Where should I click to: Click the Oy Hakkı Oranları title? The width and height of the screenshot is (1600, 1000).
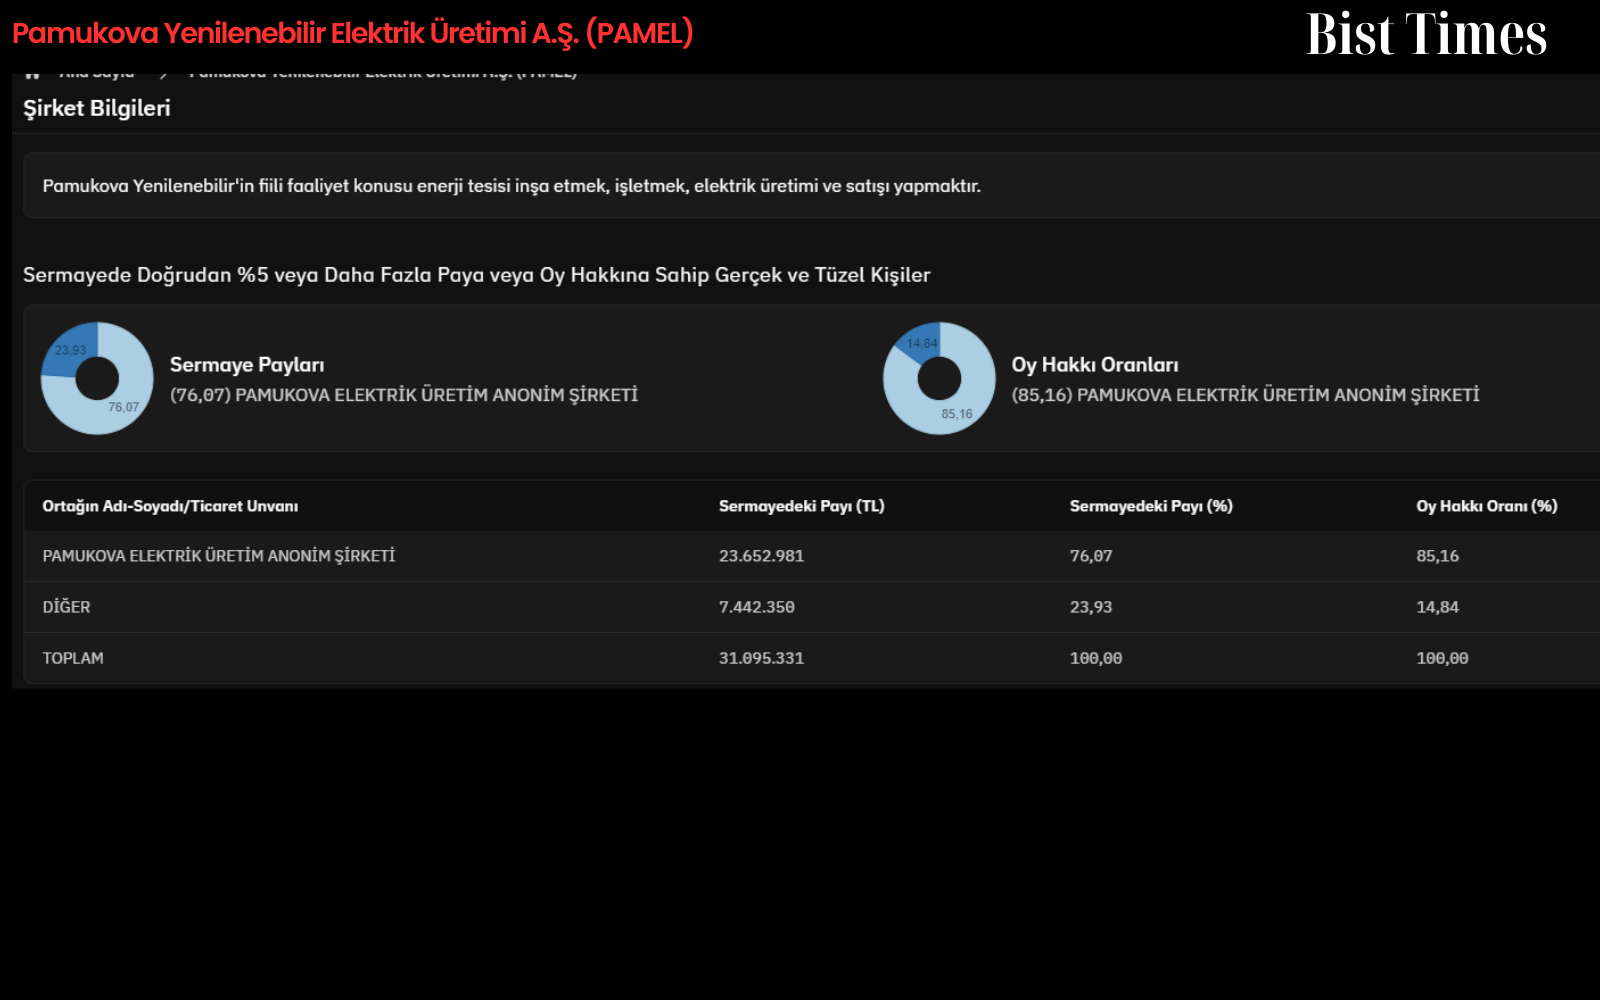tap(1095, 365)
